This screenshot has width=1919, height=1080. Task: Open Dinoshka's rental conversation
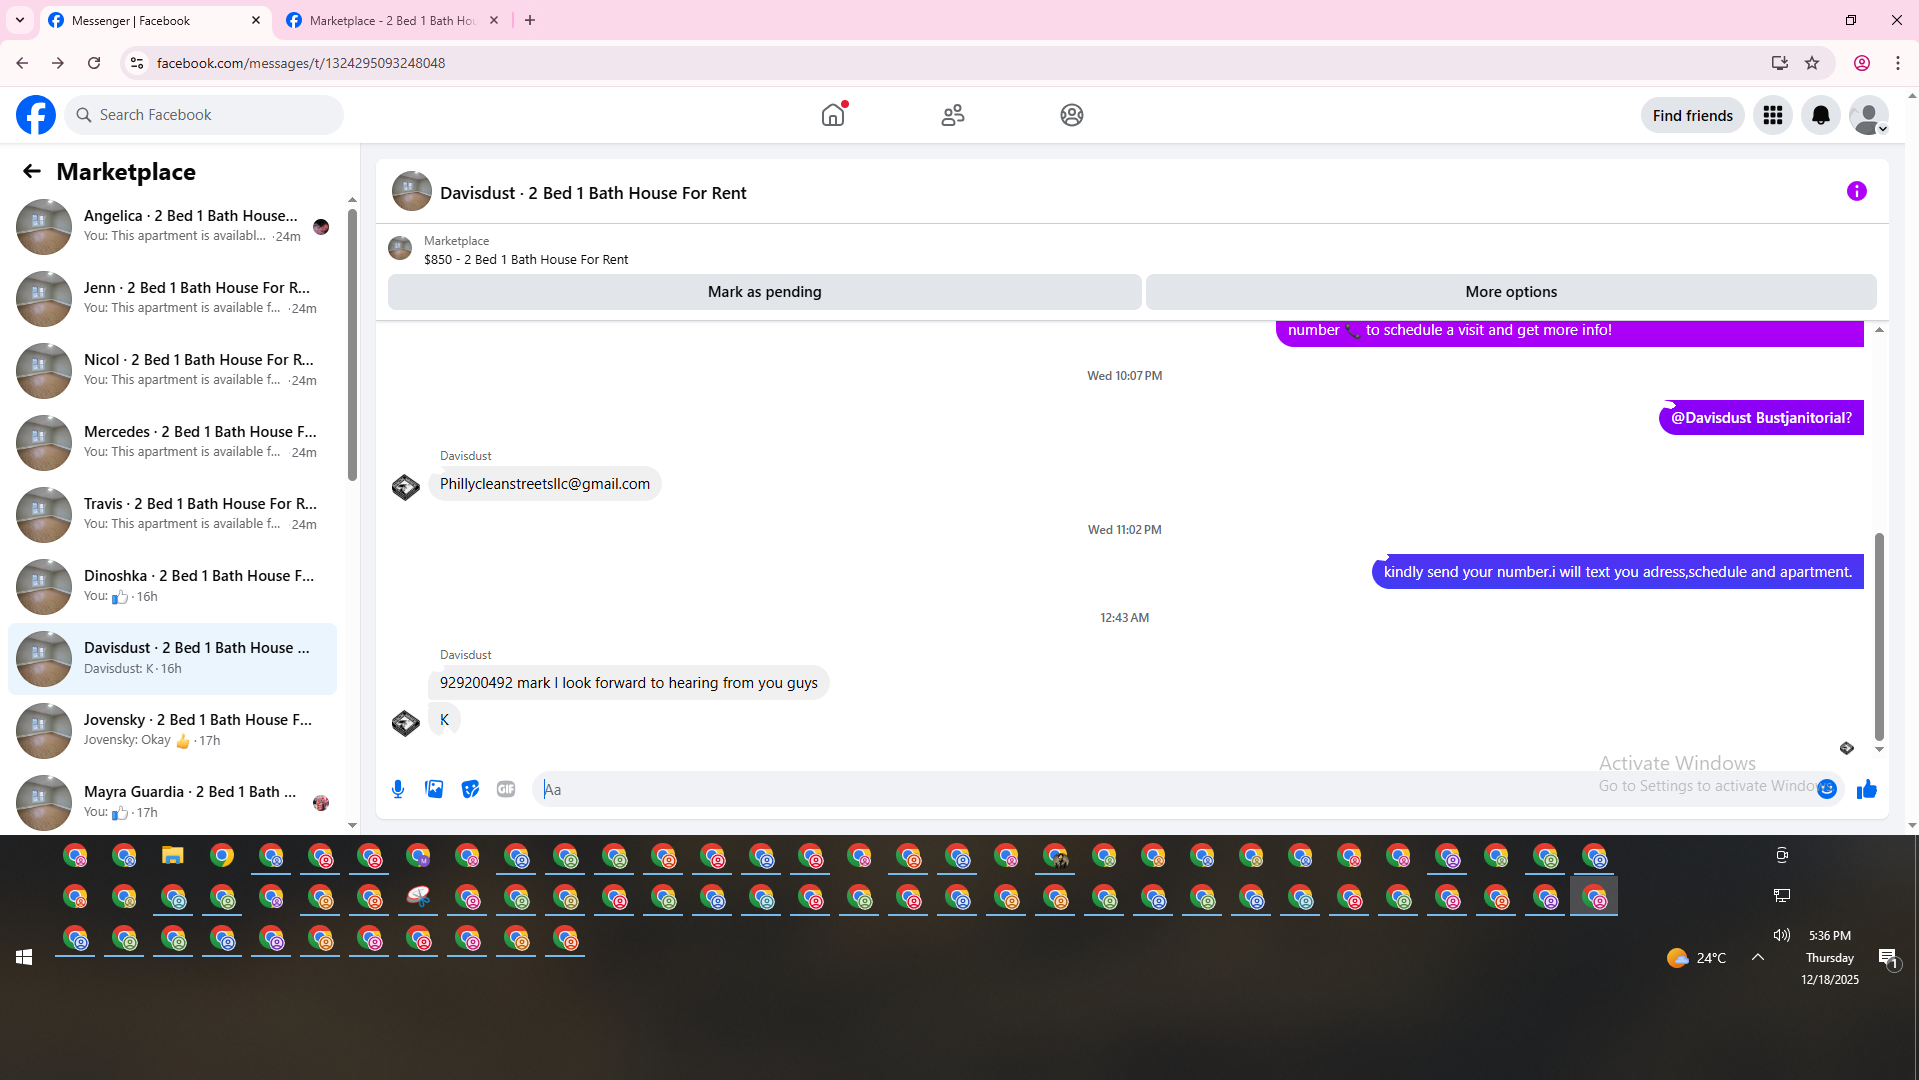tap(172, 587)
